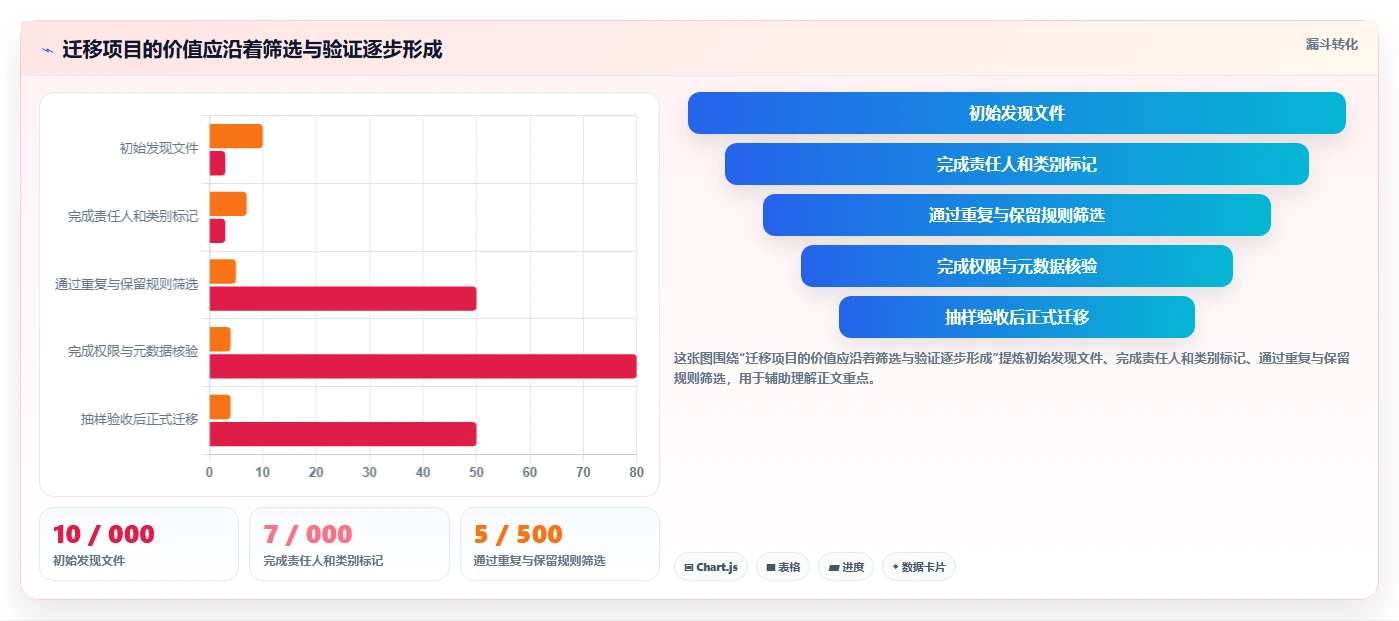Open the 7 / 000 完成责任人和类别标记 card
This screenshot has width=1399, height=621.
click(x=349, y=544)
